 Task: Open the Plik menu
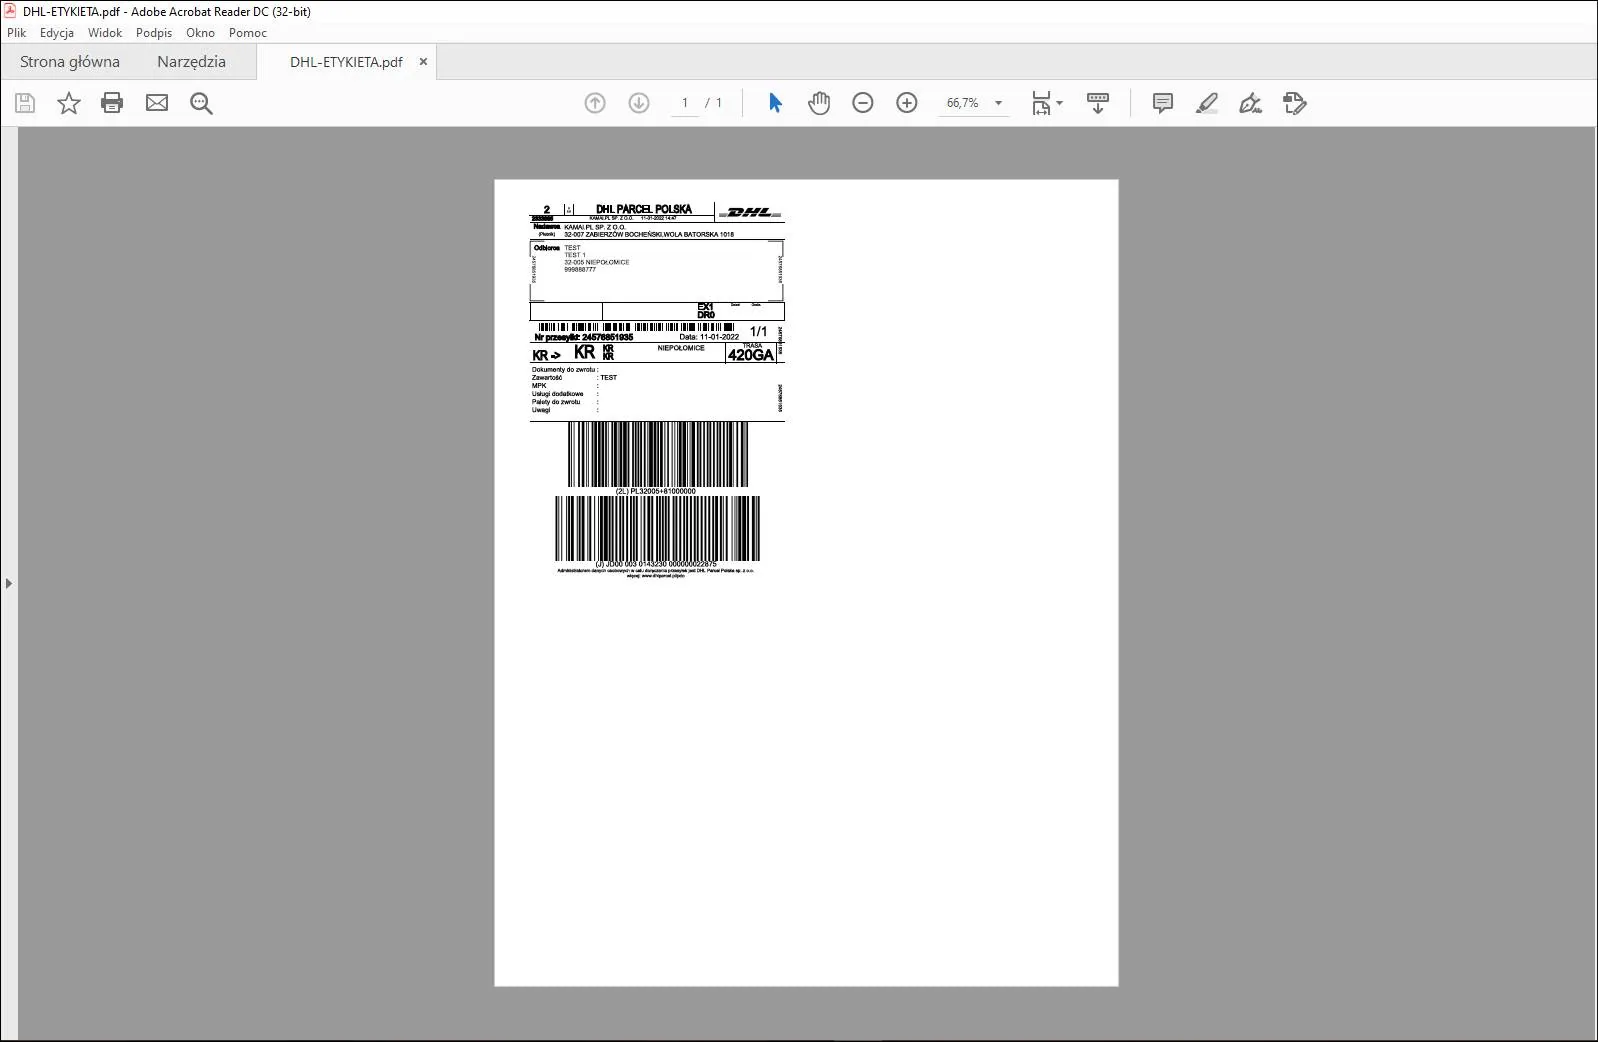17,33
